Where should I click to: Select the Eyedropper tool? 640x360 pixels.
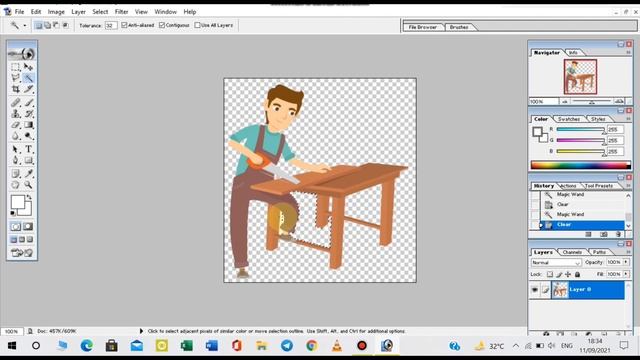[28, 174]
